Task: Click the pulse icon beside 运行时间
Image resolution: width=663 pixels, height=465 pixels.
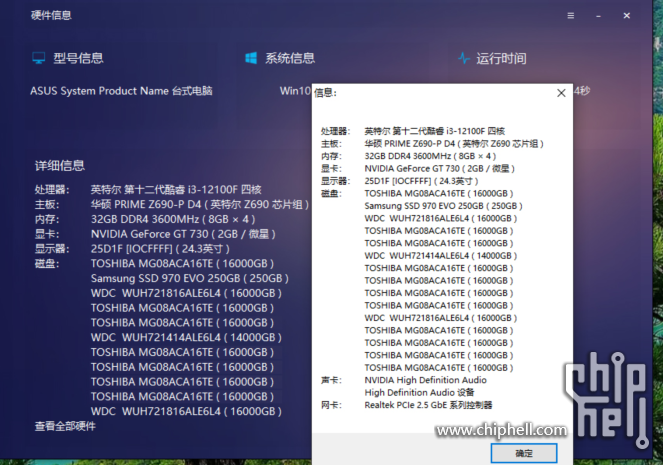Action: 464,58
